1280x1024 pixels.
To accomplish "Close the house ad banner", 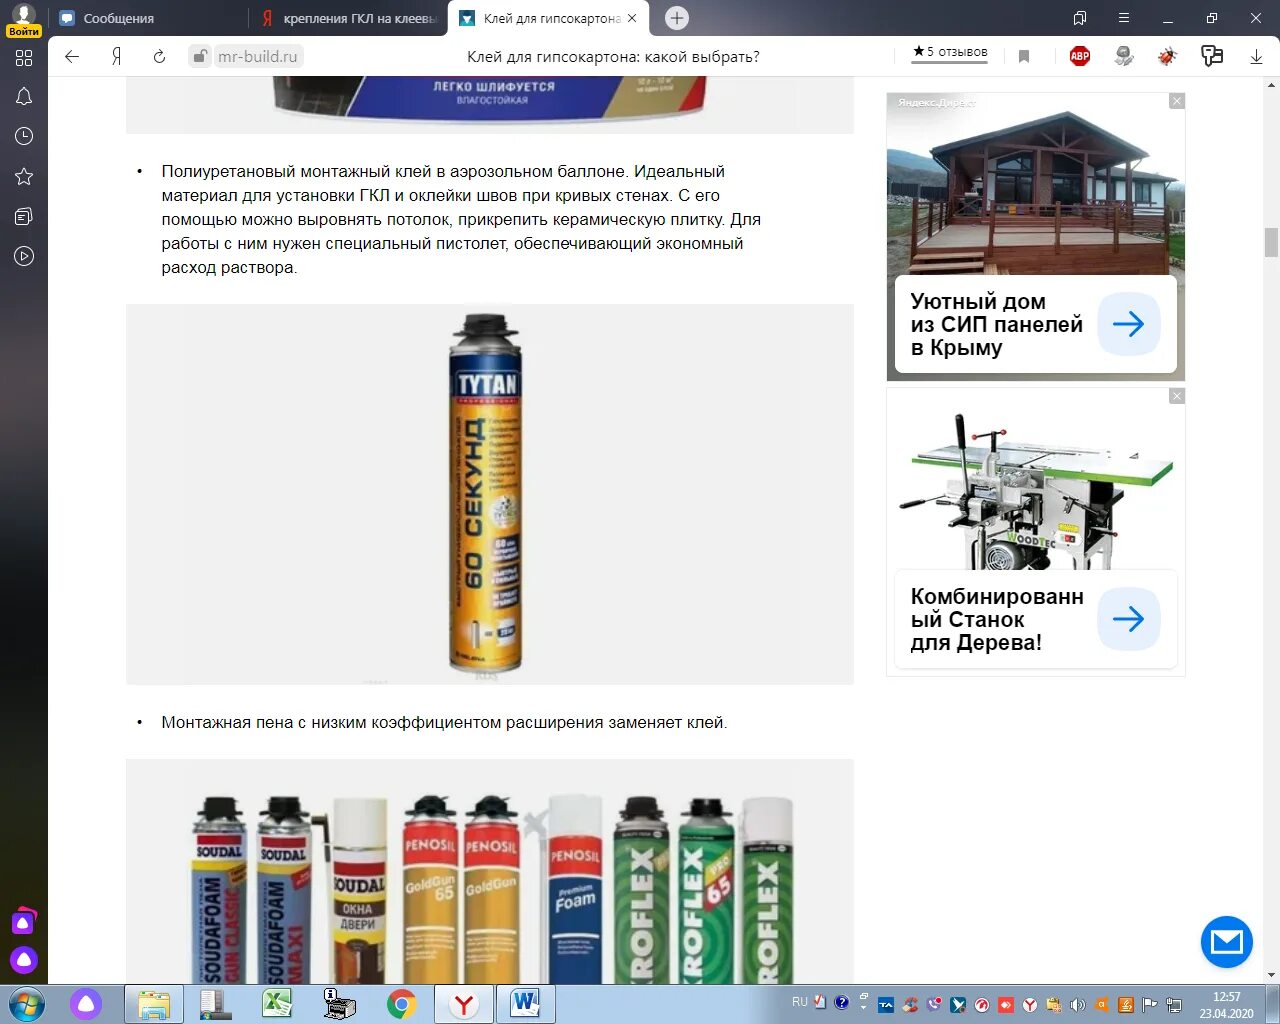I will (x=1177, y=101).
